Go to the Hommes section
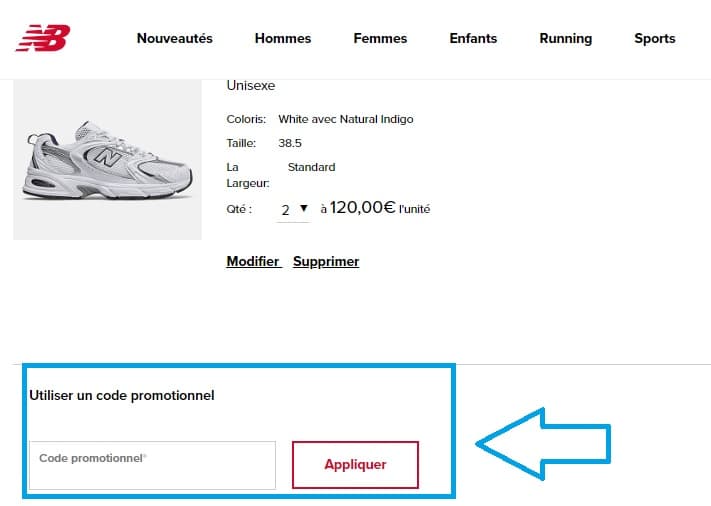711x506 pixels. pos(283,39)
